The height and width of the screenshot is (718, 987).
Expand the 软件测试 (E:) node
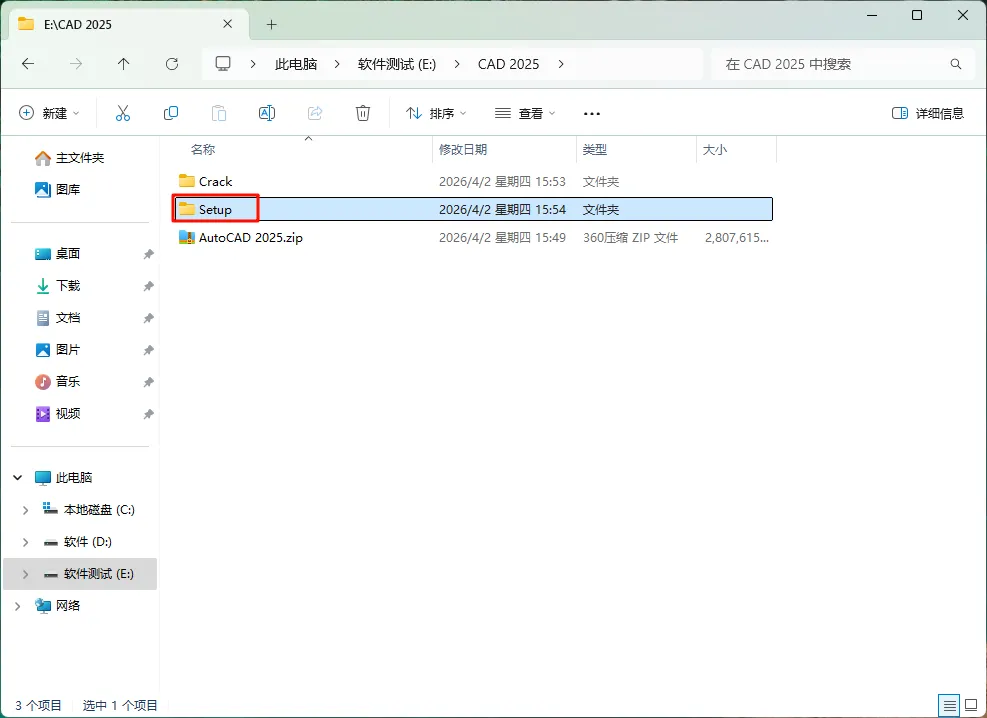(25, 574)
